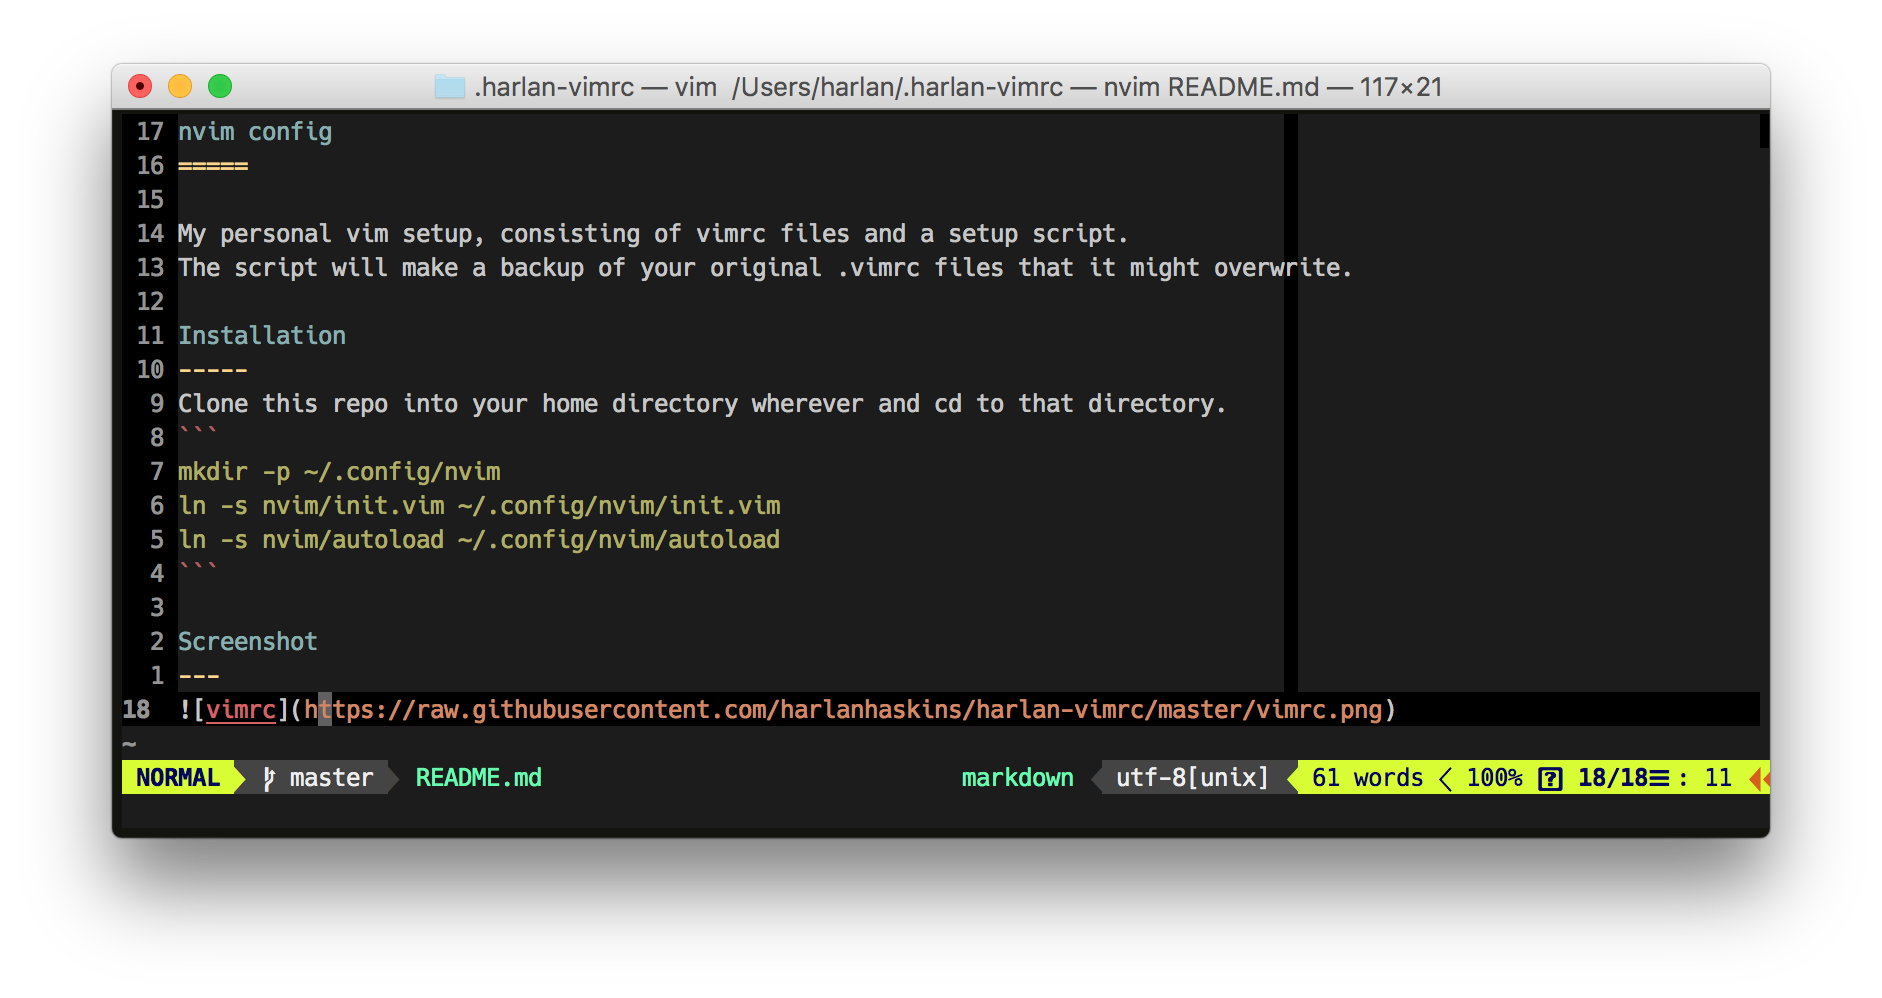The width and height of the screenshot is (1882, 998).
Task: Click the 'Clone this repo into your home' line
Action: (702, 404)
